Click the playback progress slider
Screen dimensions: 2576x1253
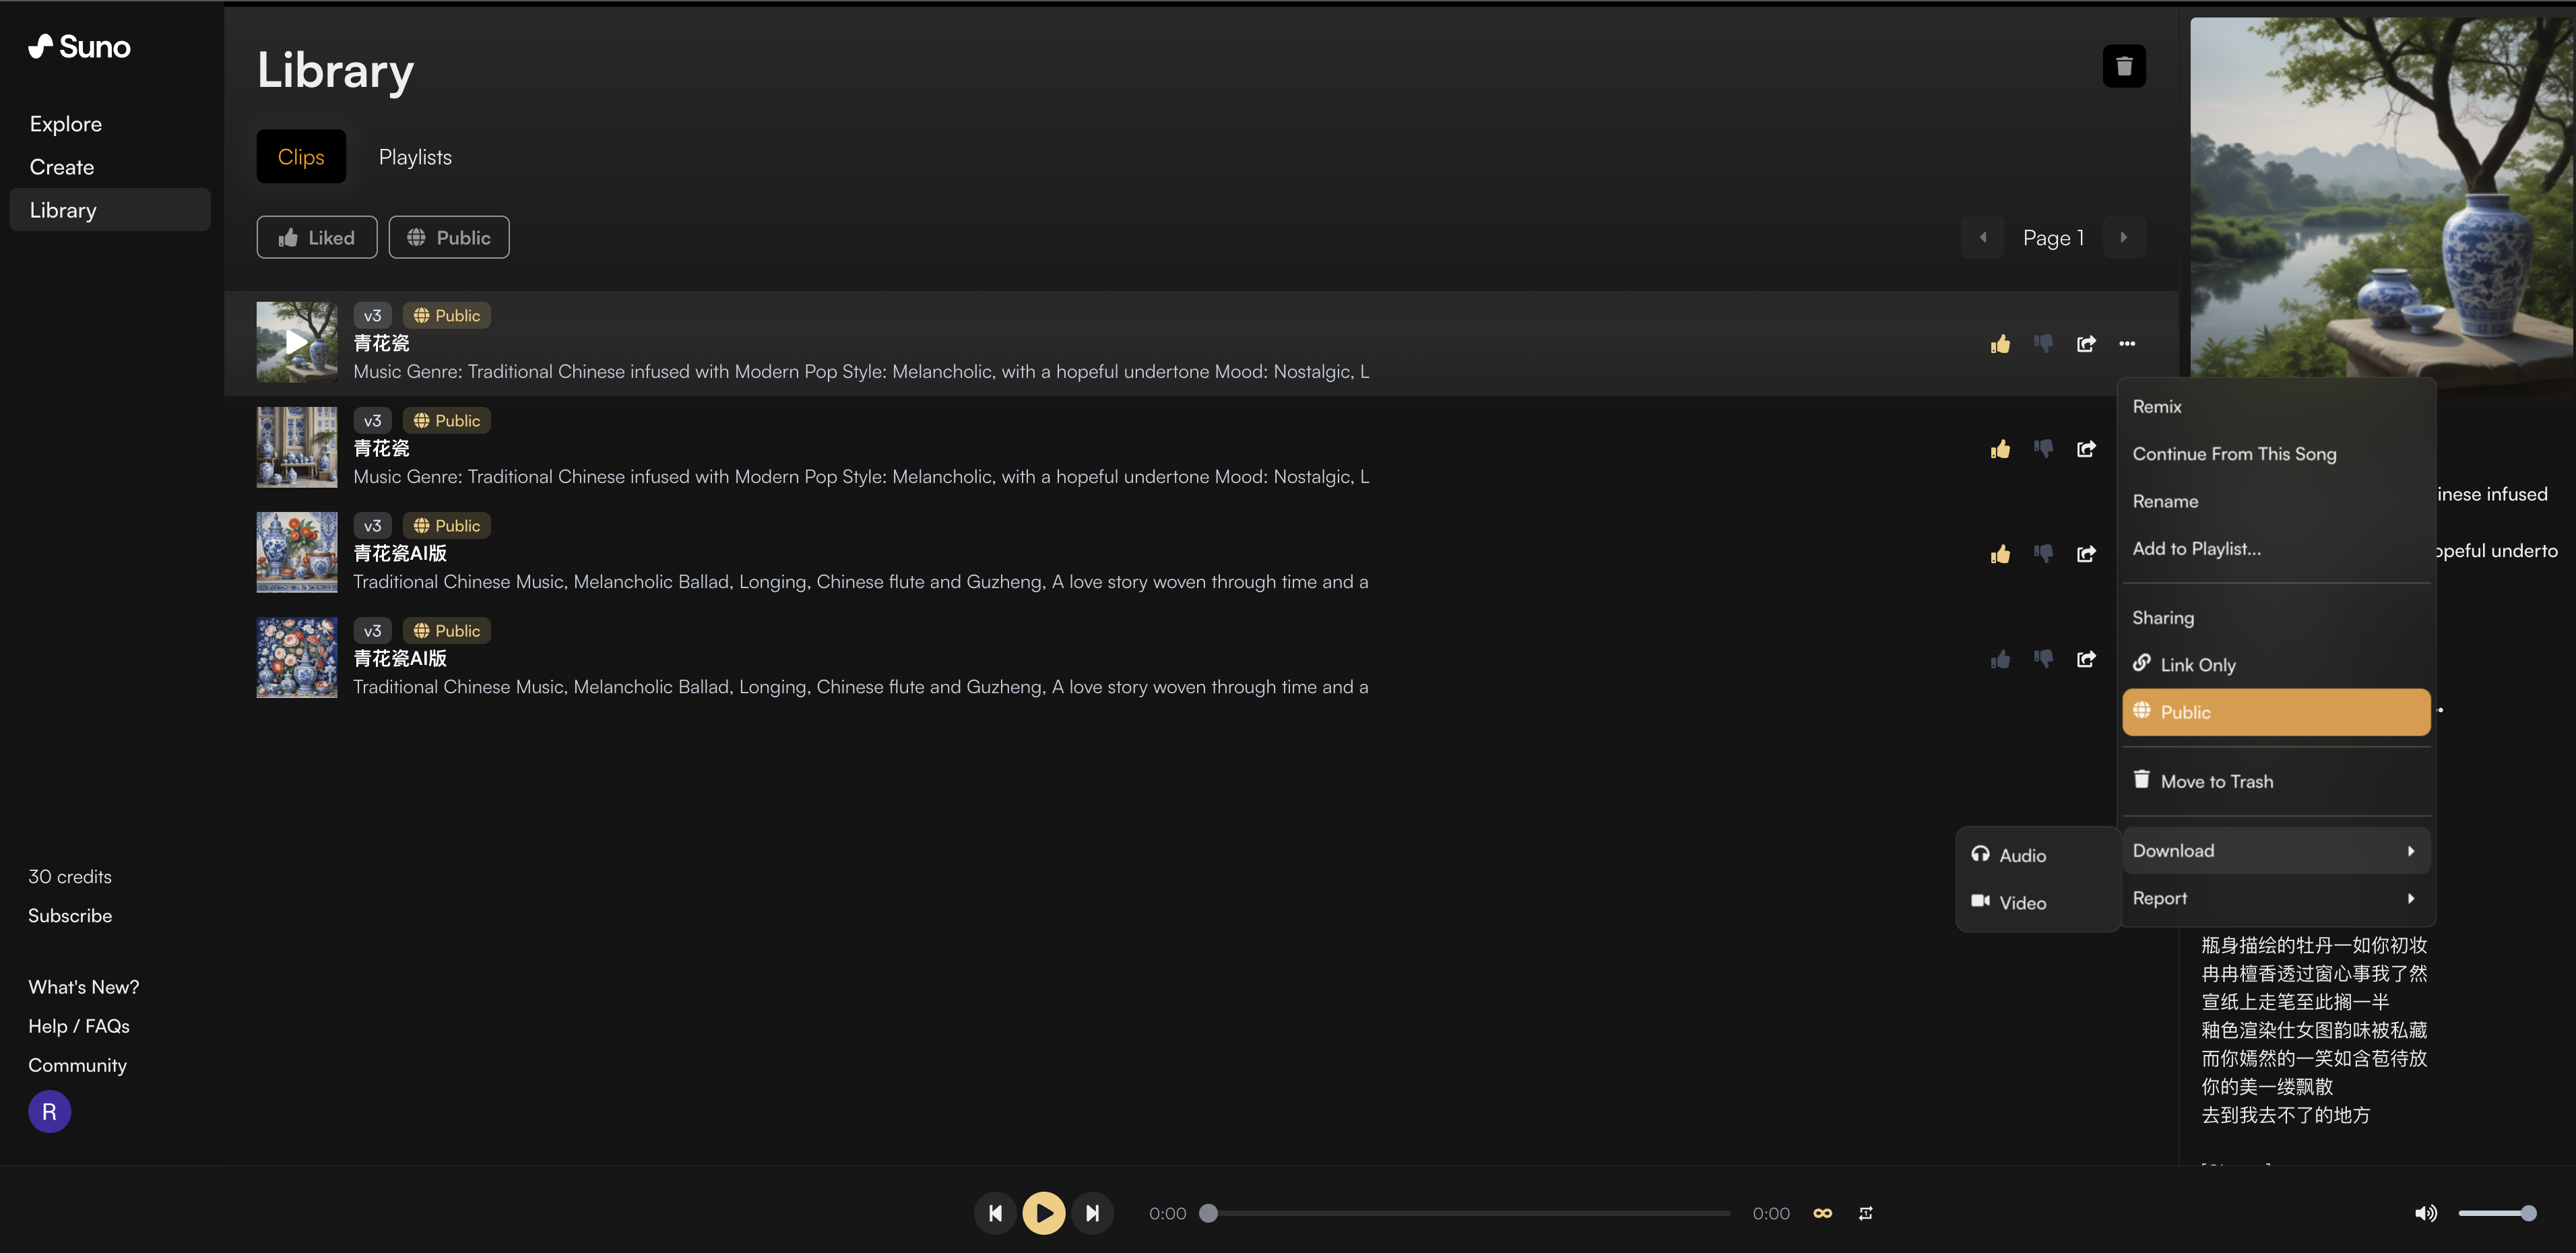[1470, 1213]
